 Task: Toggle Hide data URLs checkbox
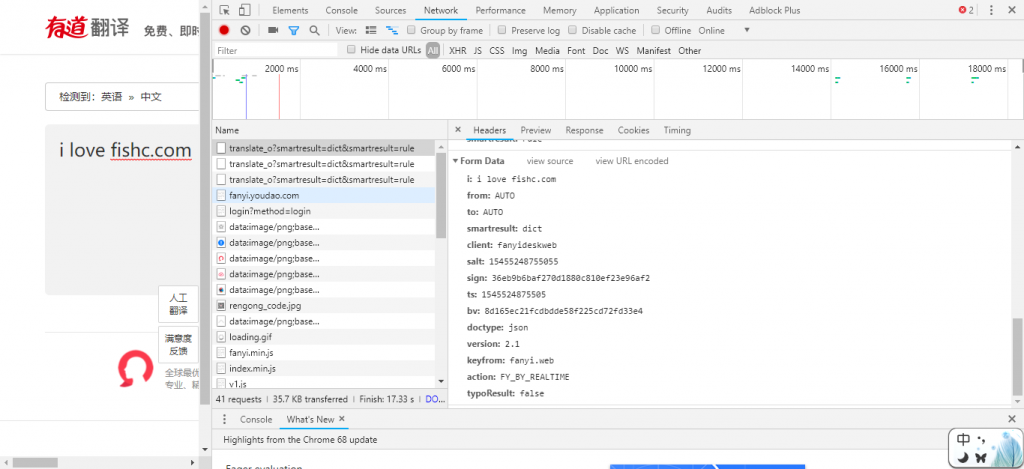(351, 50)
